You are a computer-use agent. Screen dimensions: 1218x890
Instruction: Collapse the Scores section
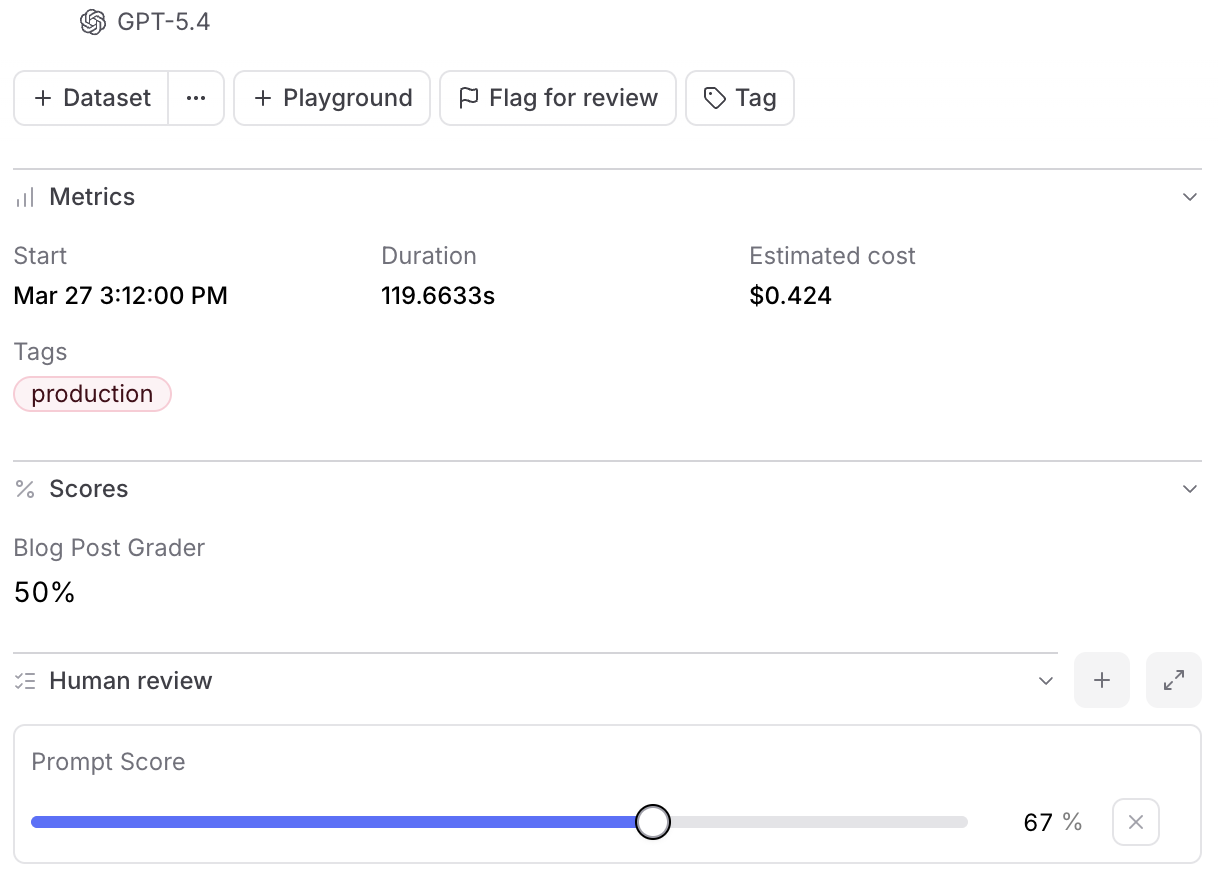(1189, 489)
